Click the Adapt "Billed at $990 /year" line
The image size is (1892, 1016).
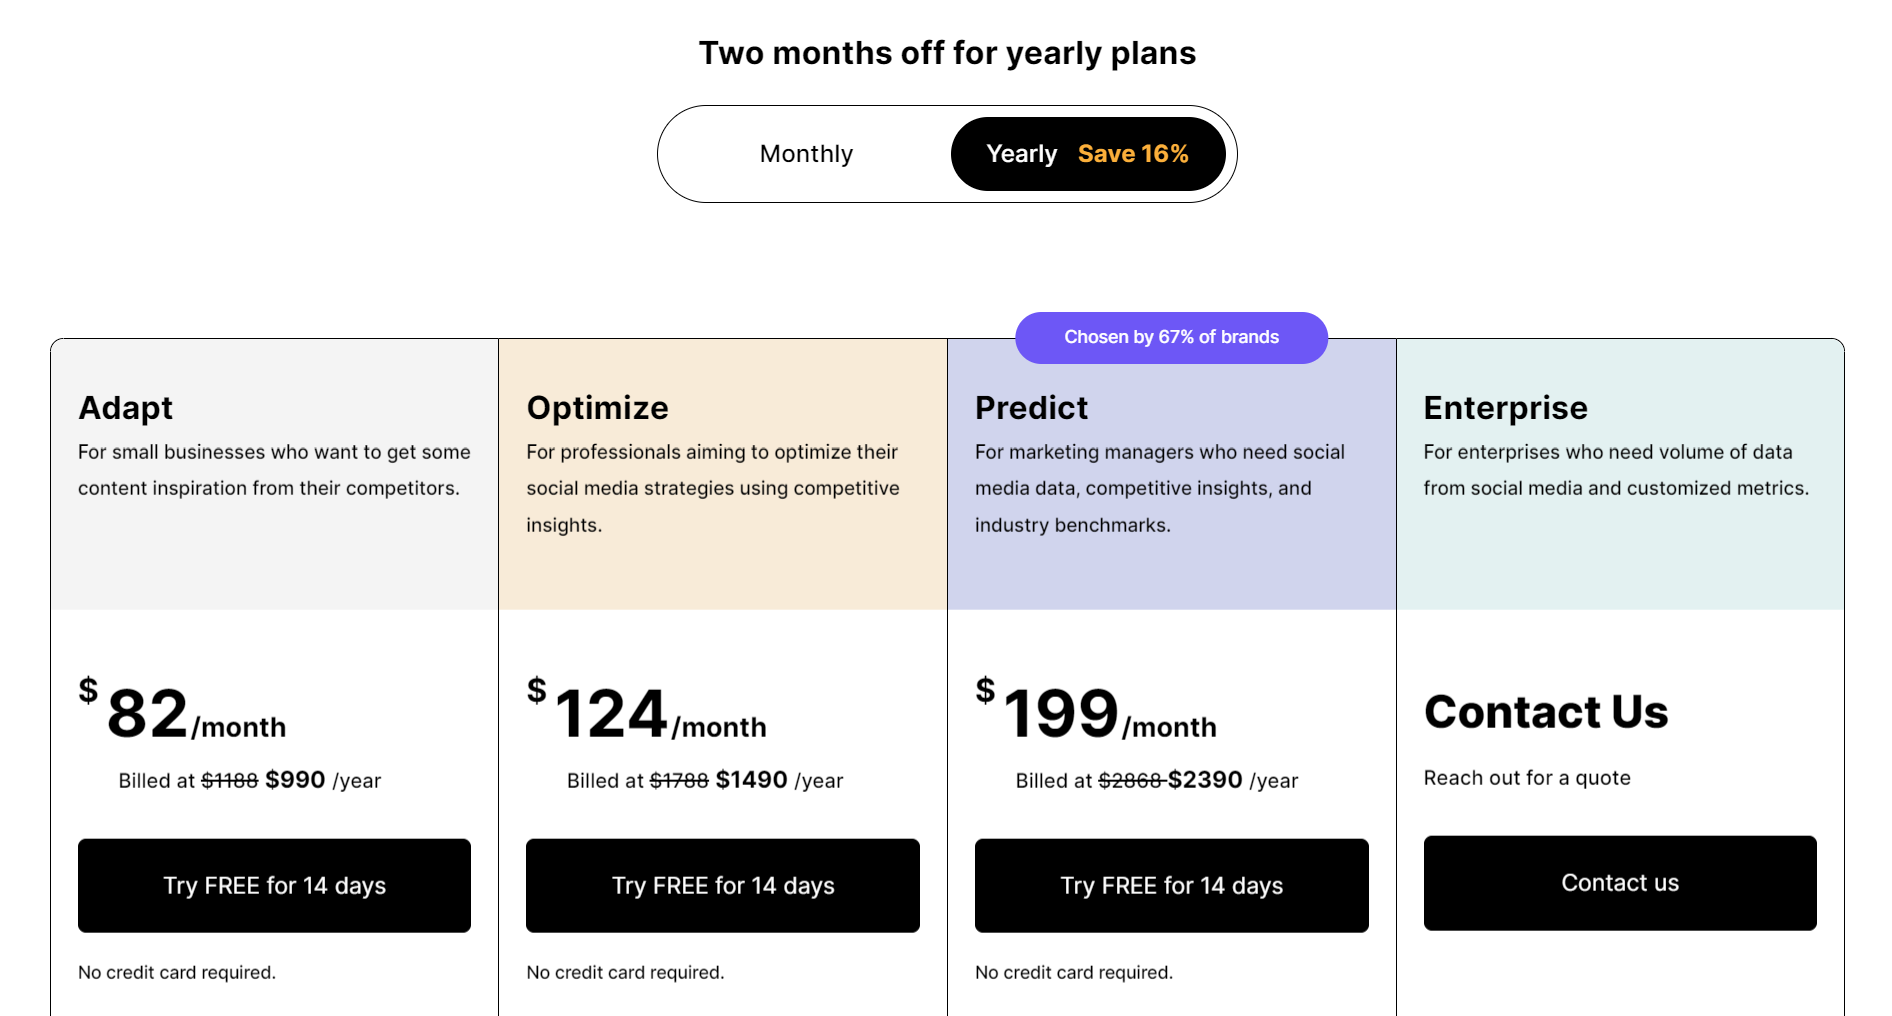(x=249, y=780)
